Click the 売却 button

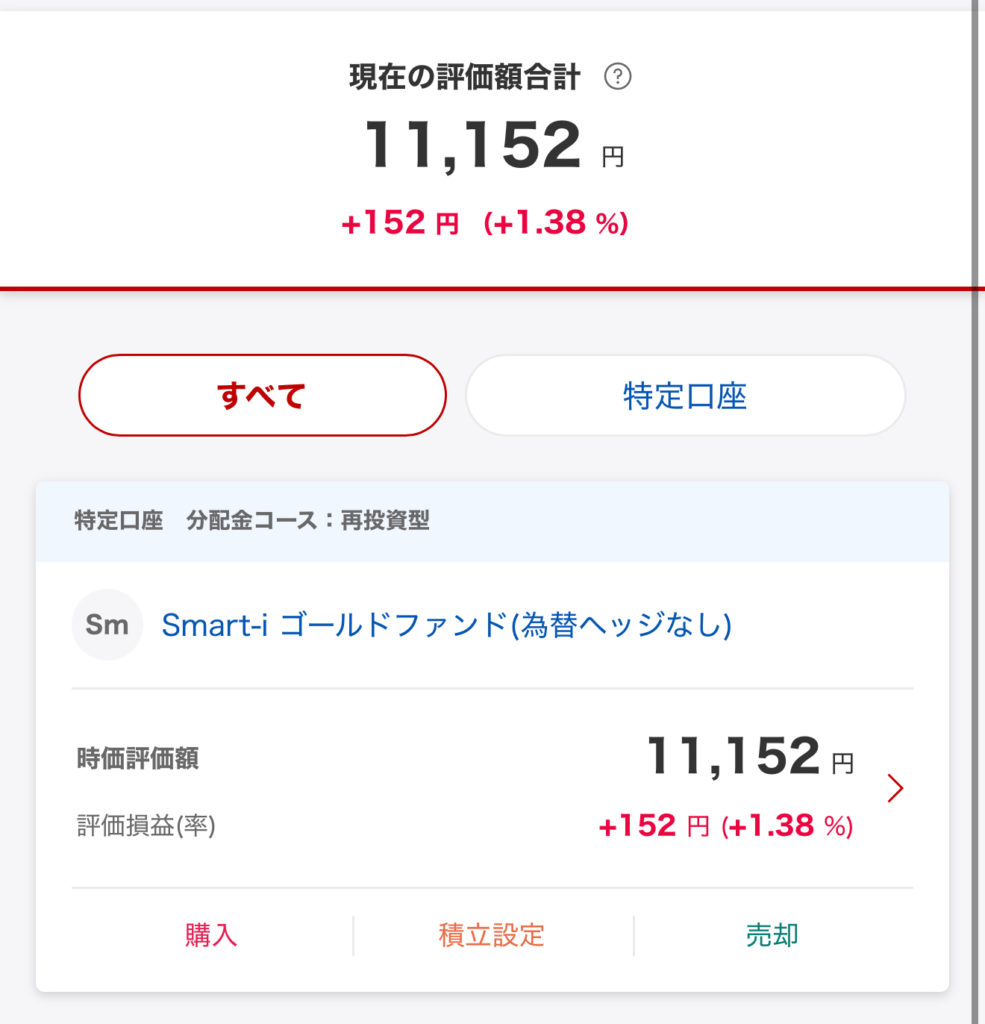pyautogui.click(x=772, y=935)
